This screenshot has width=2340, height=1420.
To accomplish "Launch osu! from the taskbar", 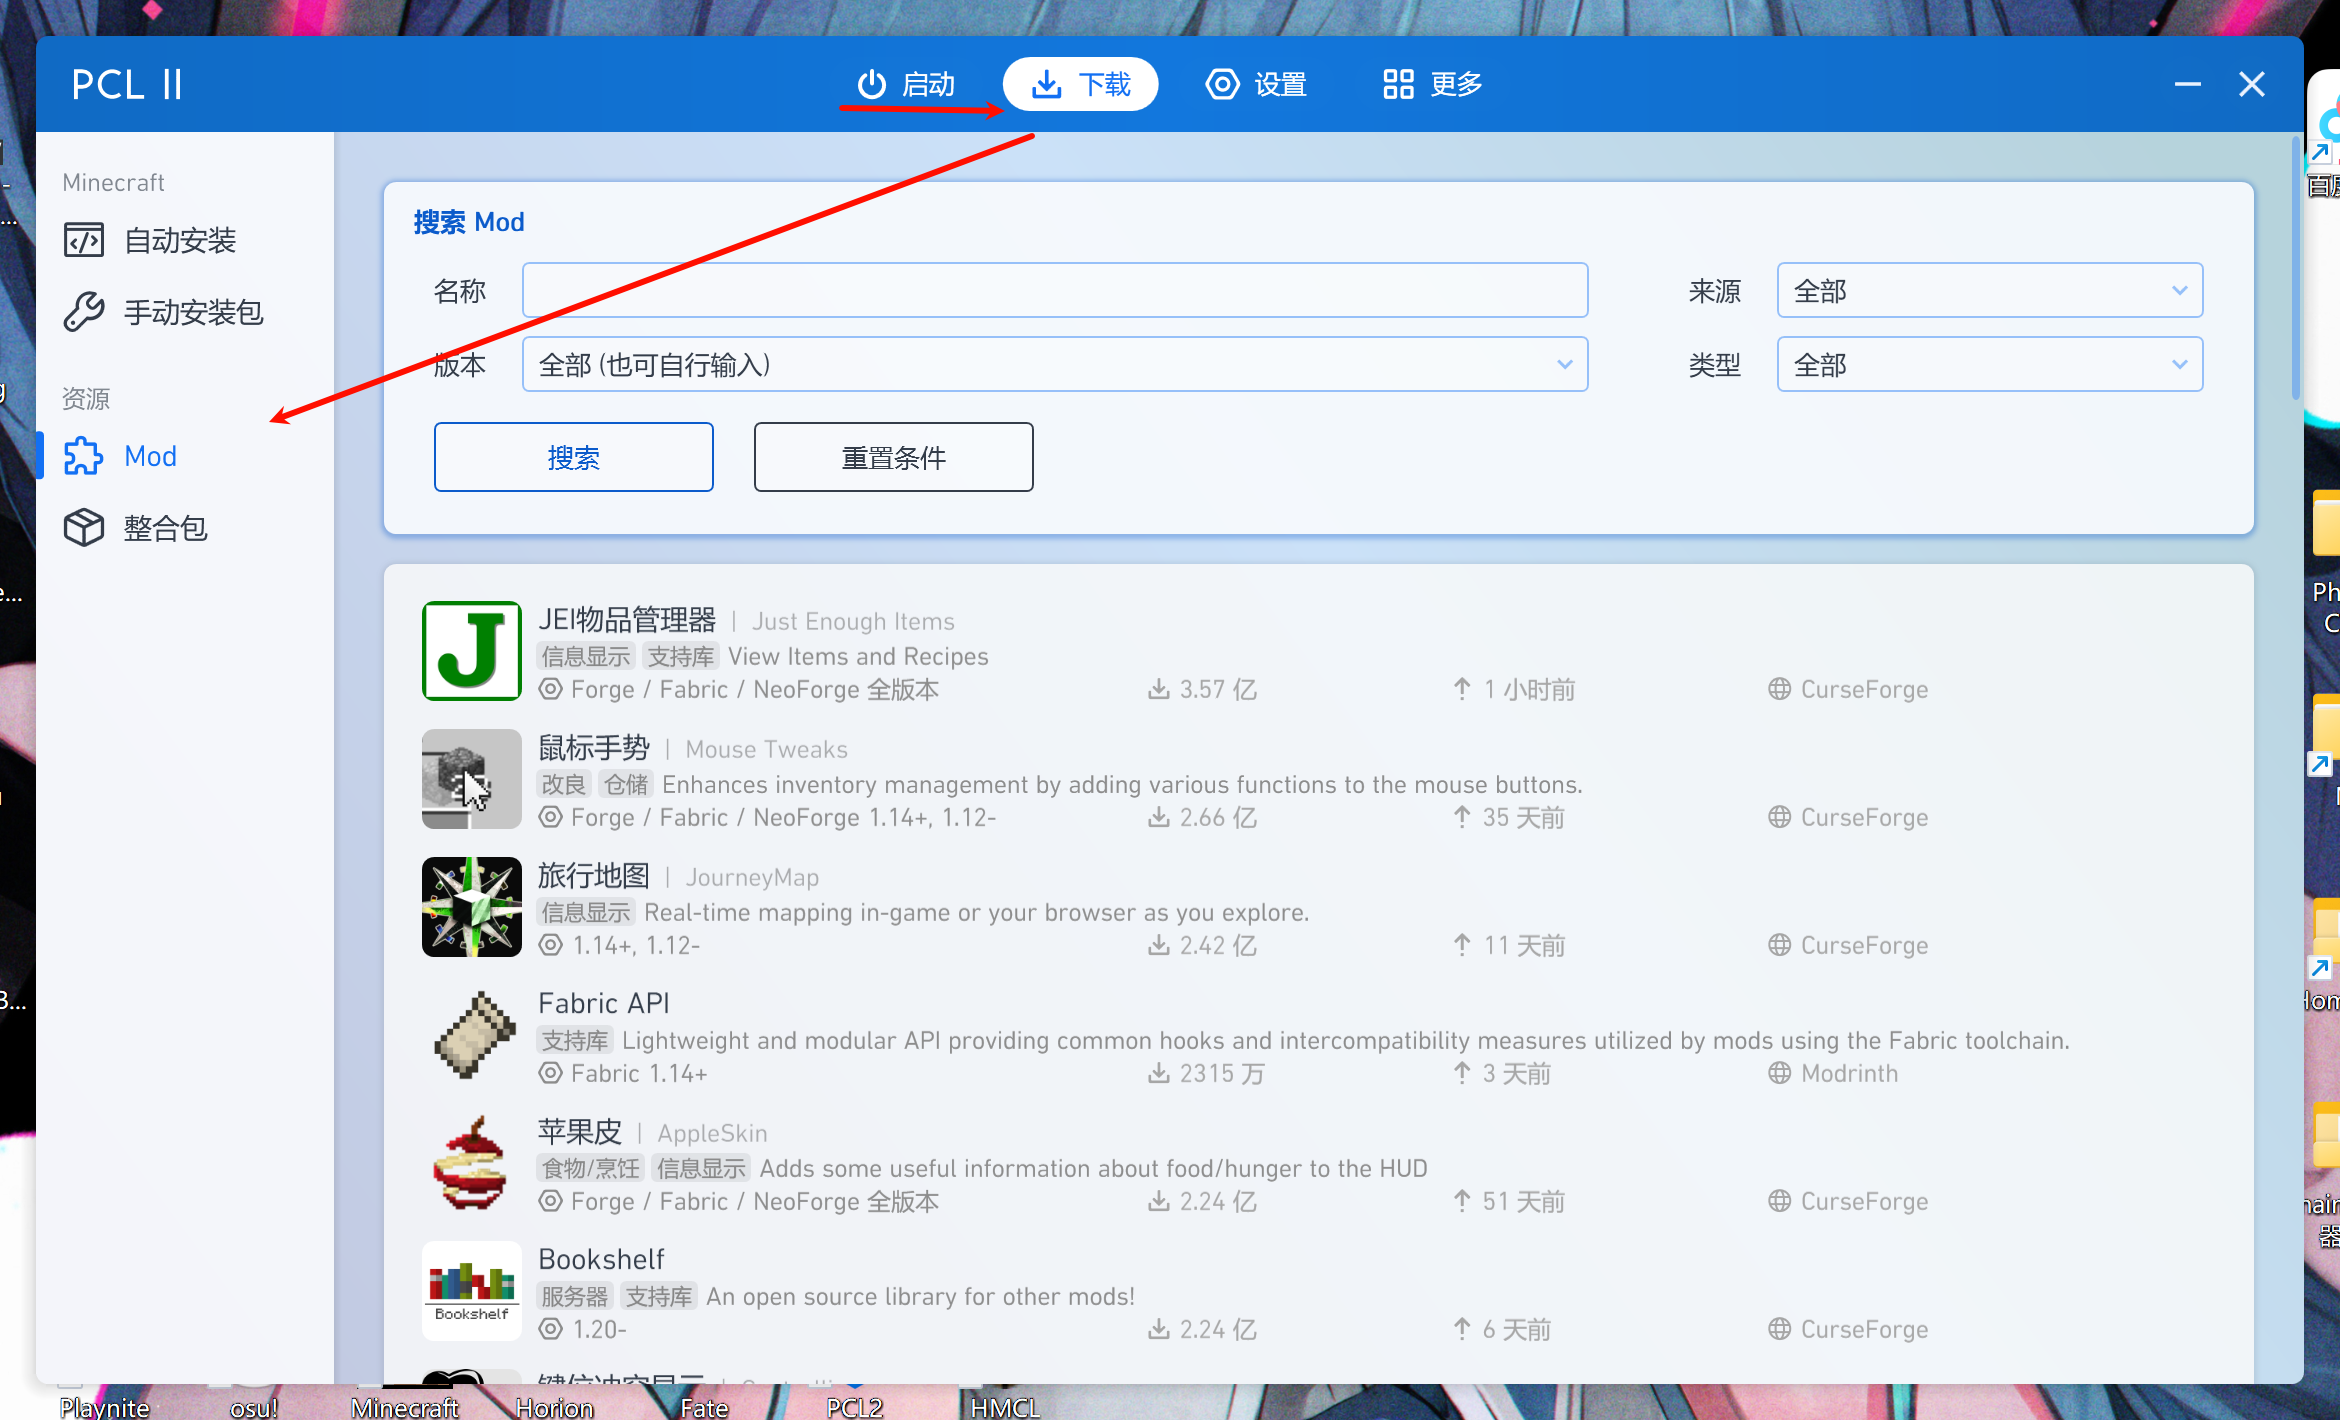I will click(254, 1406).
